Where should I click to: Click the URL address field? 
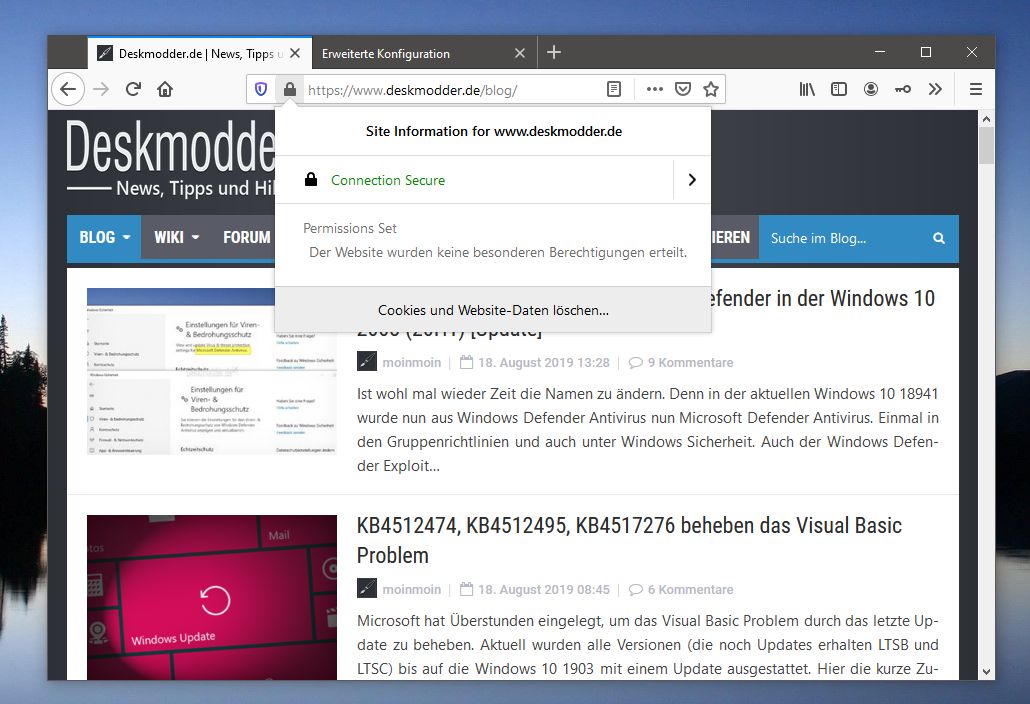(452, 90)
